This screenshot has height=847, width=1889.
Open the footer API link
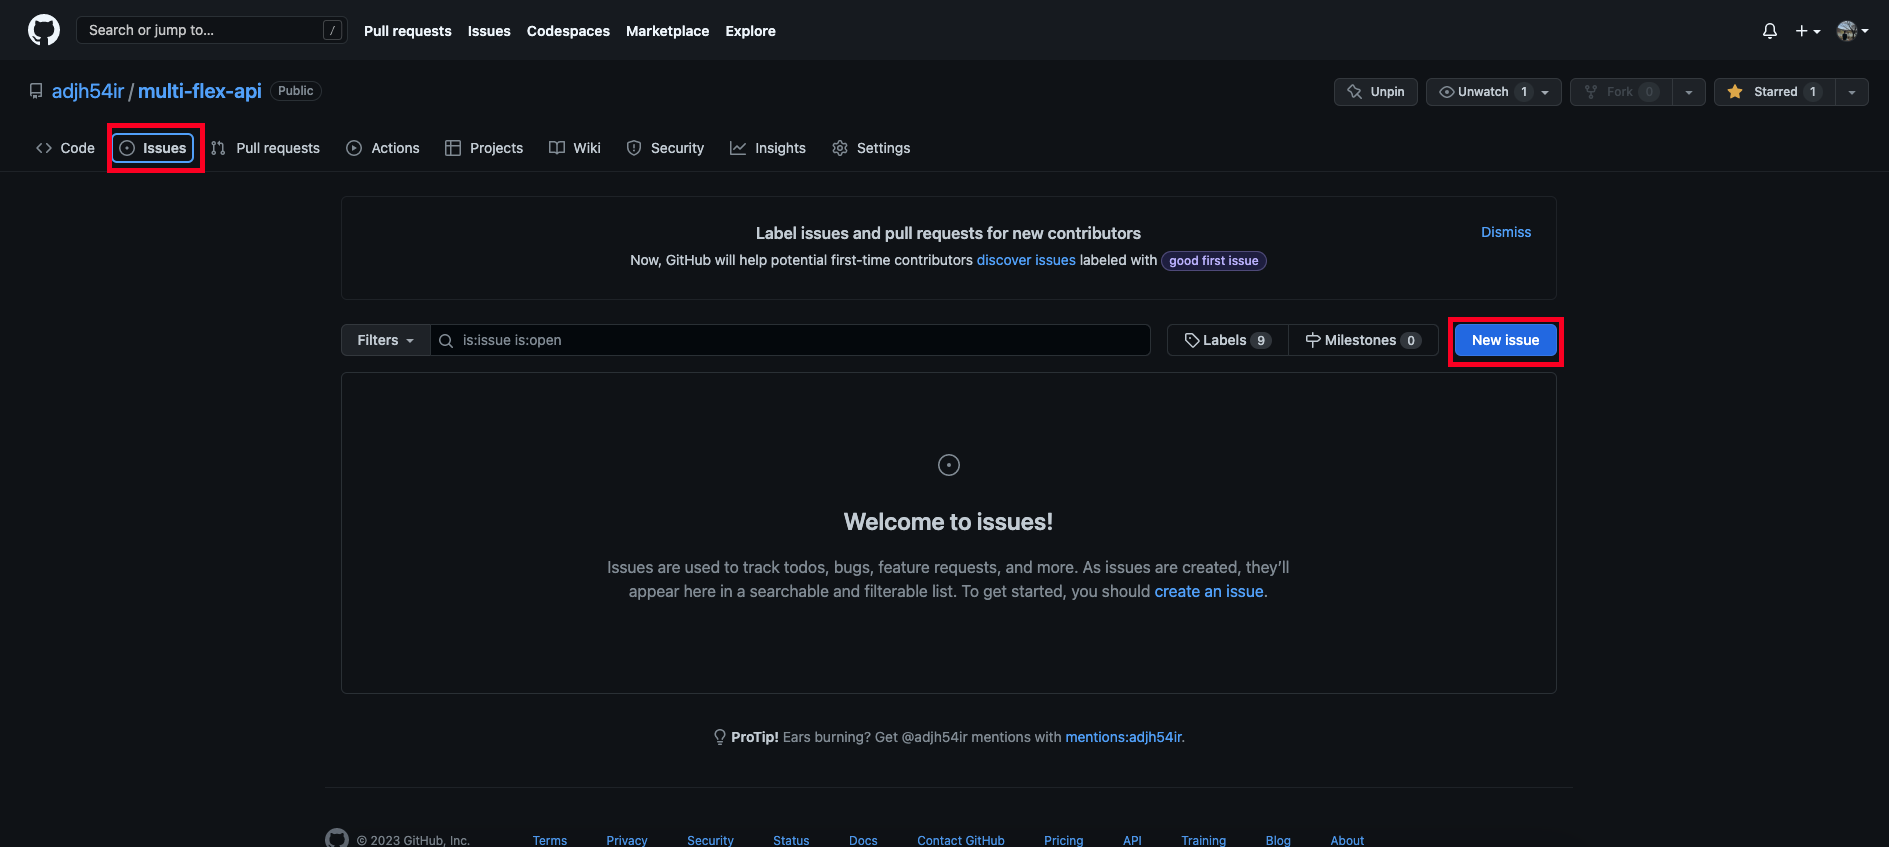[x=1132, y=840]
